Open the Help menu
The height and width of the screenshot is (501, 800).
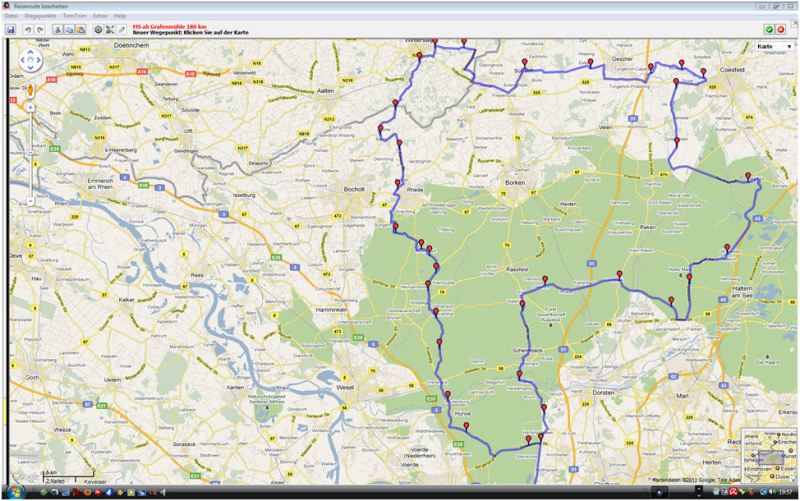119,16
